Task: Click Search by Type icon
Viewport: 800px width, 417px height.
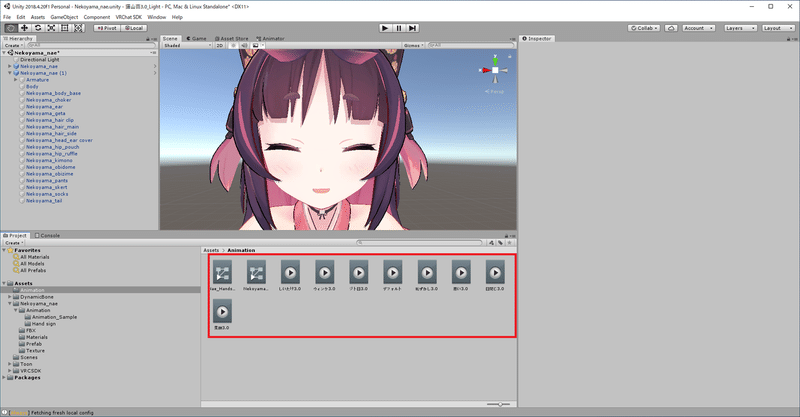Action: [x=491, y=243]
